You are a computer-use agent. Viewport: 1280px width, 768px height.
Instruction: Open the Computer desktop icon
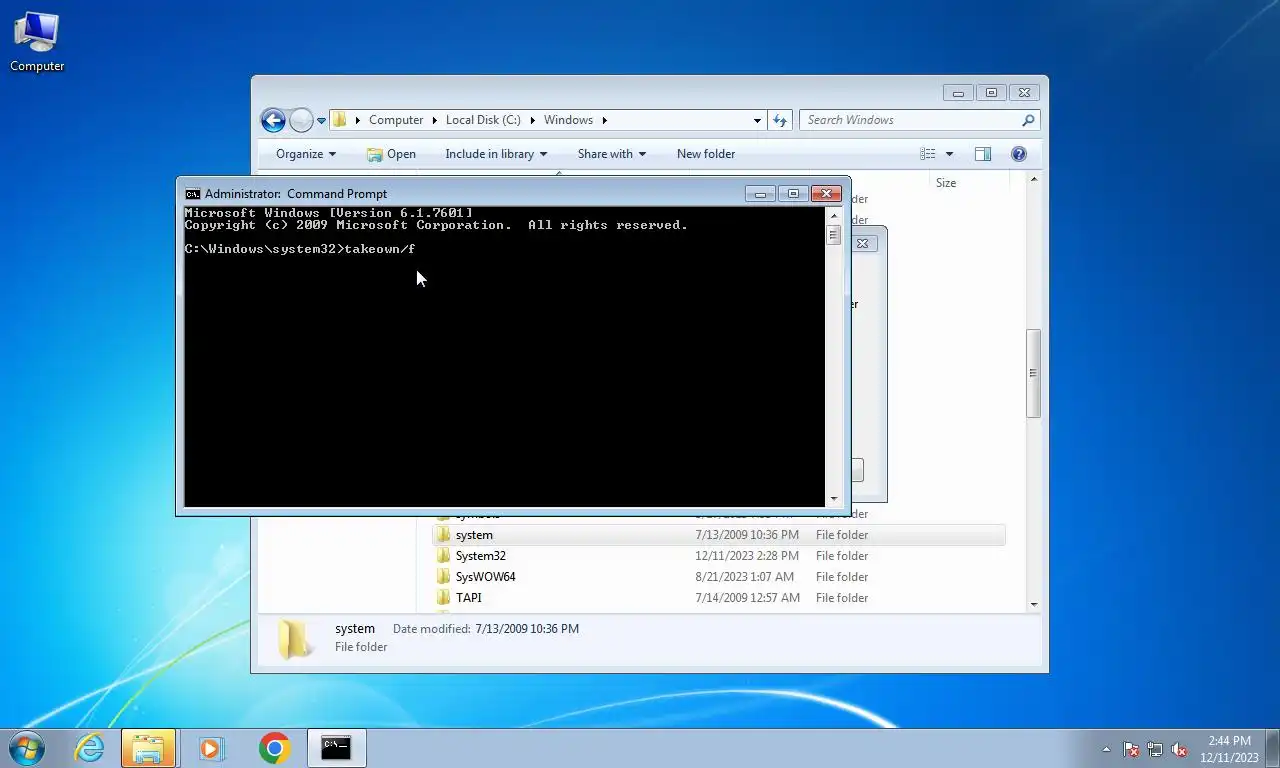pos(37,42)
